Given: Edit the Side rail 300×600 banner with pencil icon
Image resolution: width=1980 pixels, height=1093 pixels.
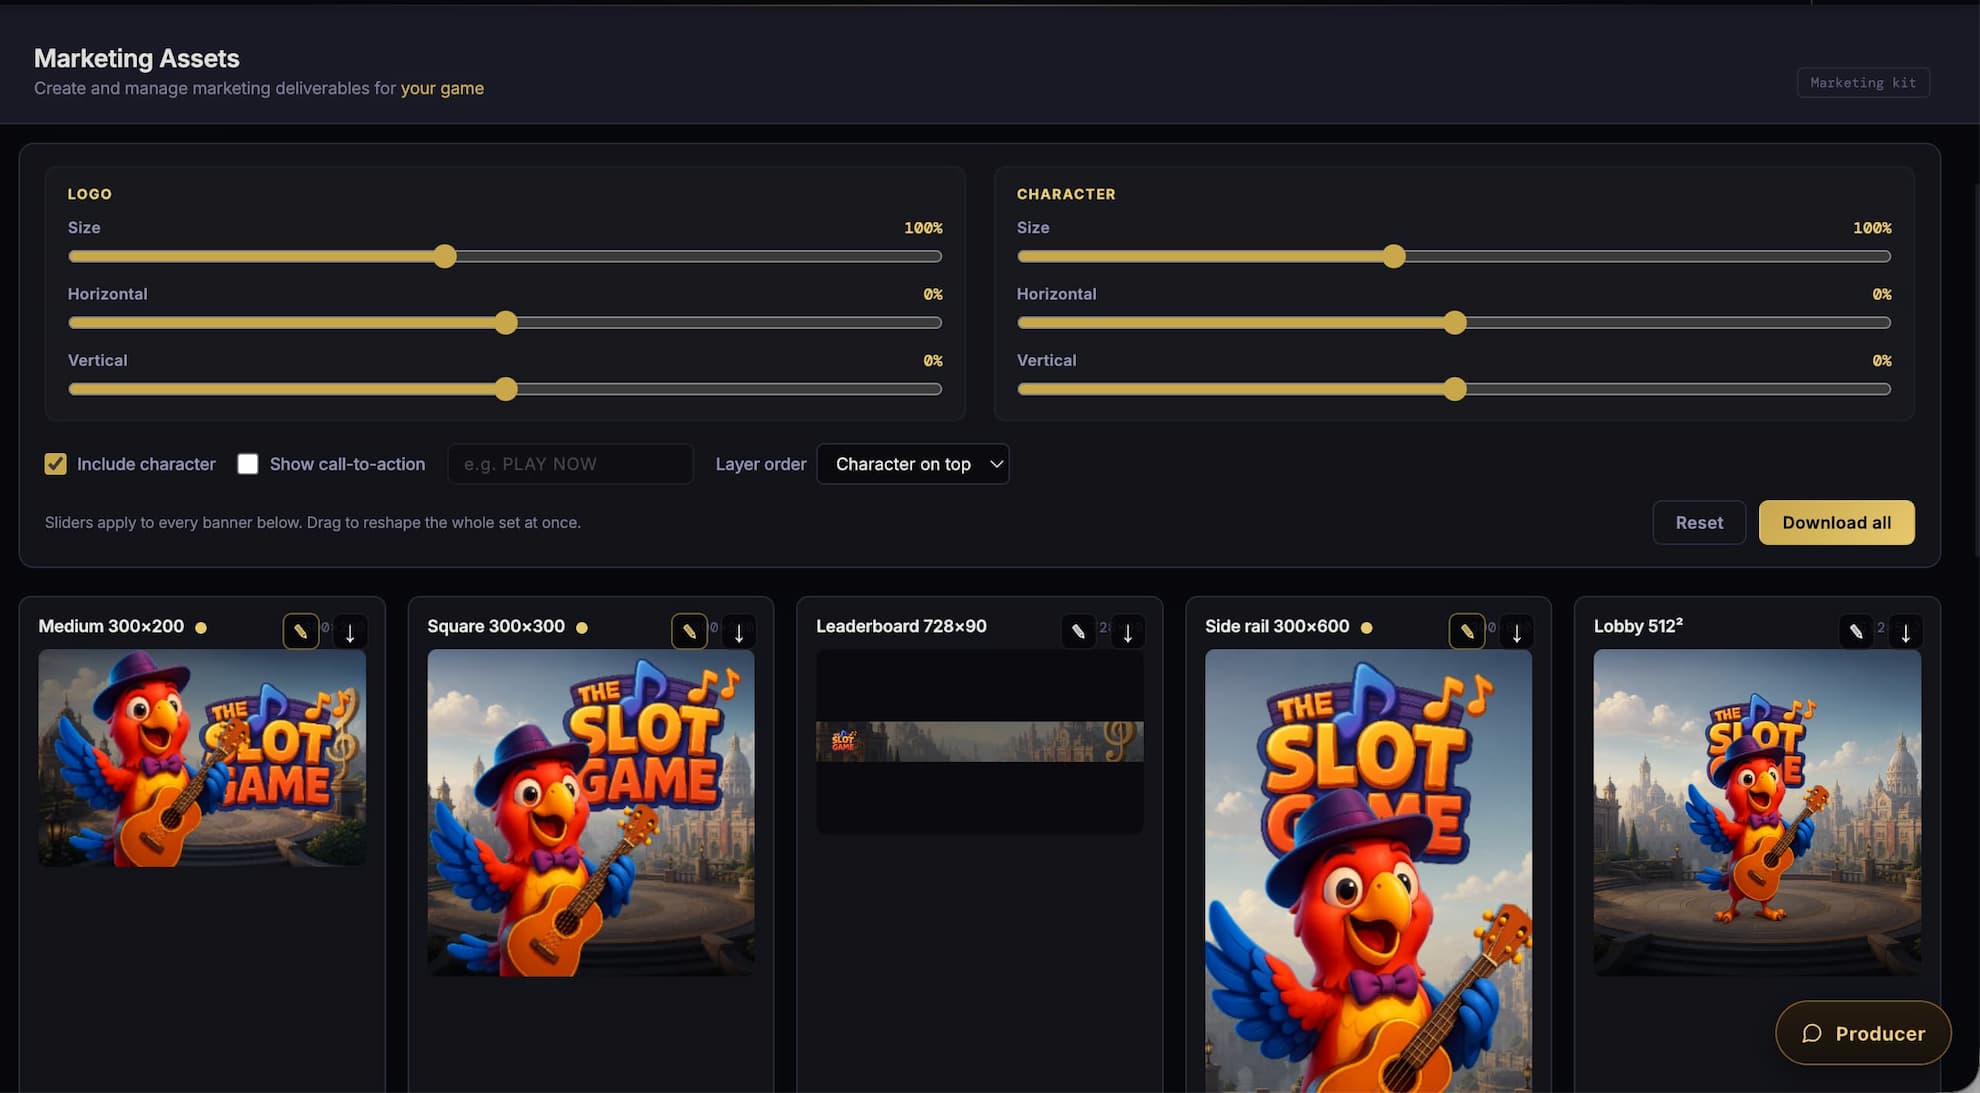Looking at the screenshot, I should [1467, 631].
